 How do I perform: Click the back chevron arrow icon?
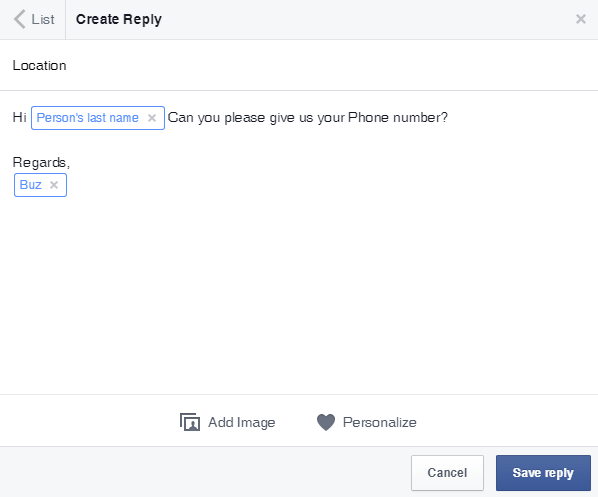19,19
